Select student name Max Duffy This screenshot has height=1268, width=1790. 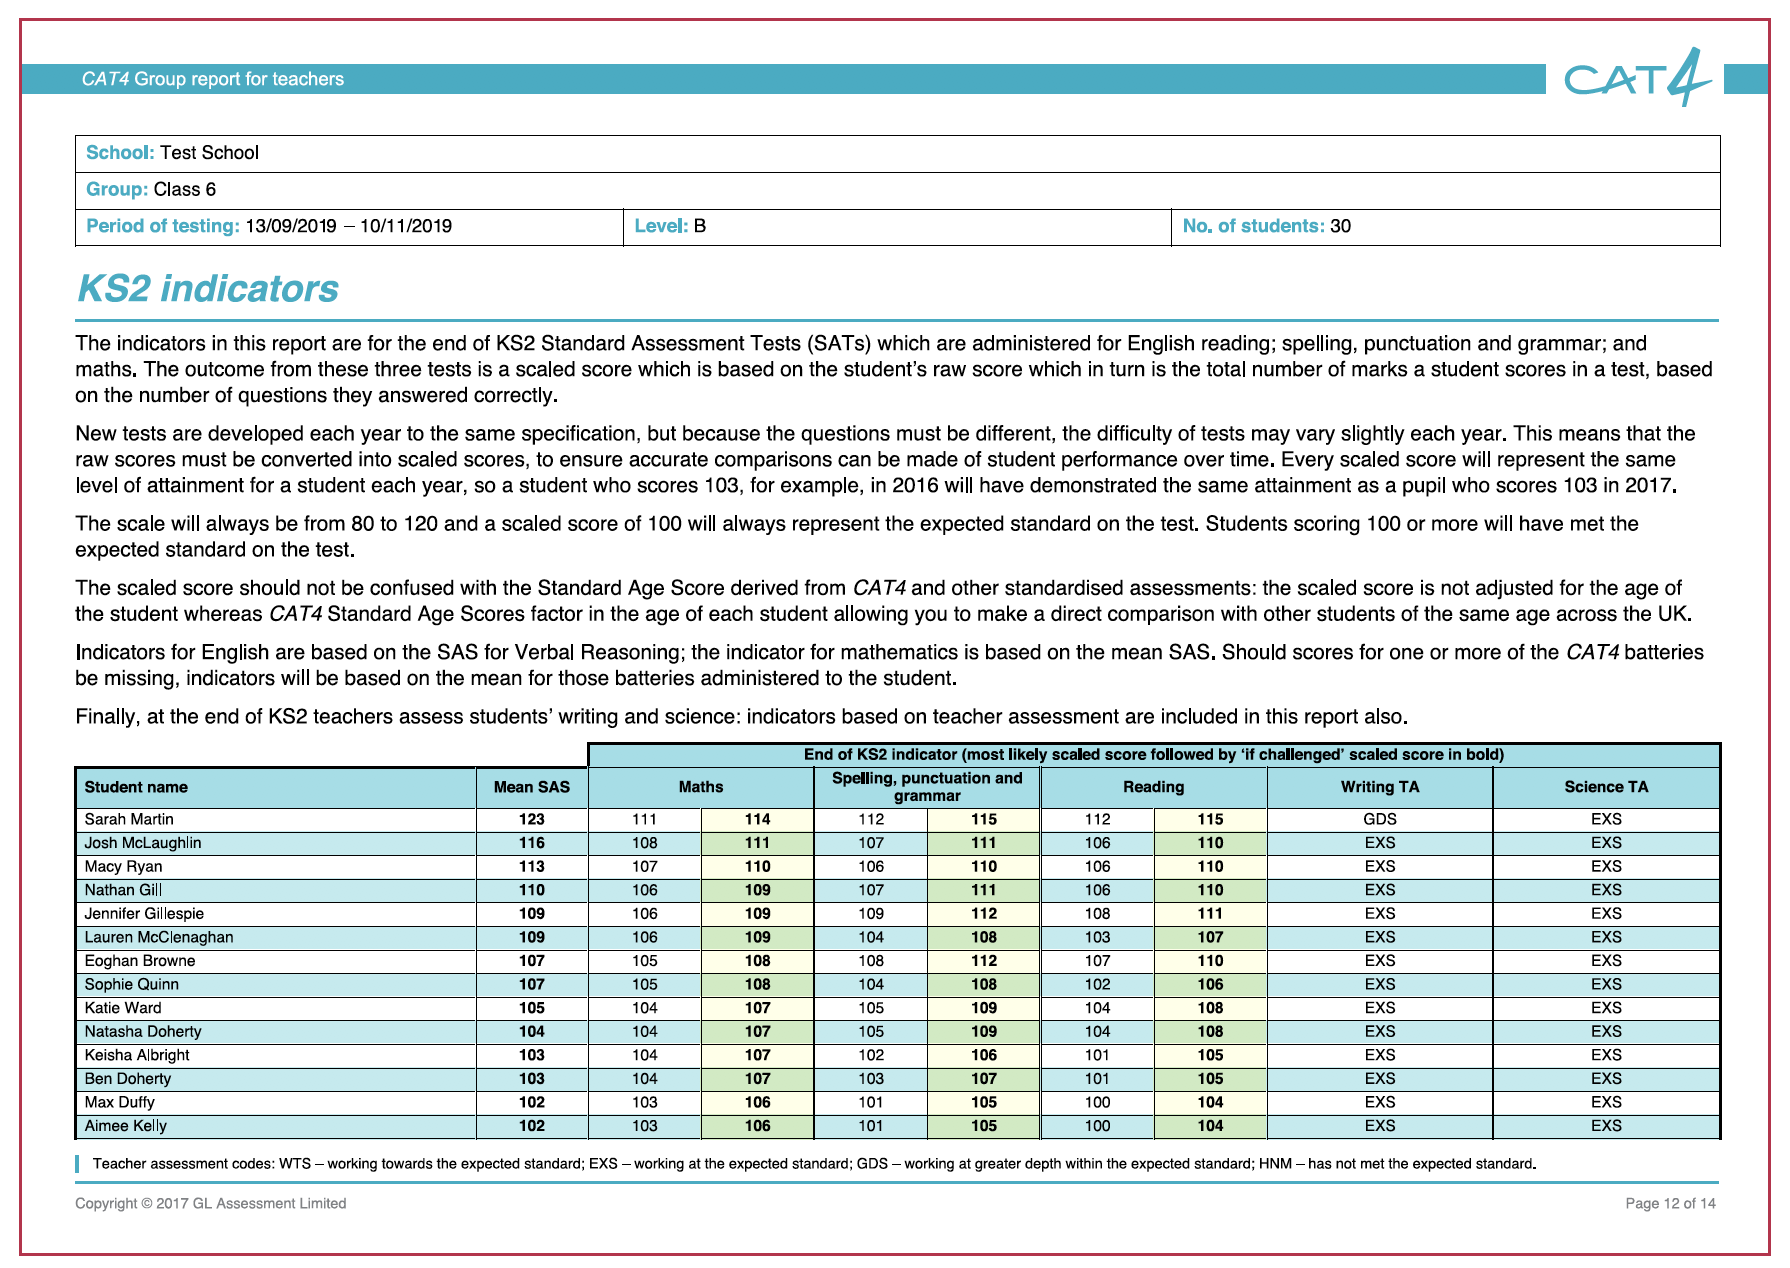[x=120, y=1102]
